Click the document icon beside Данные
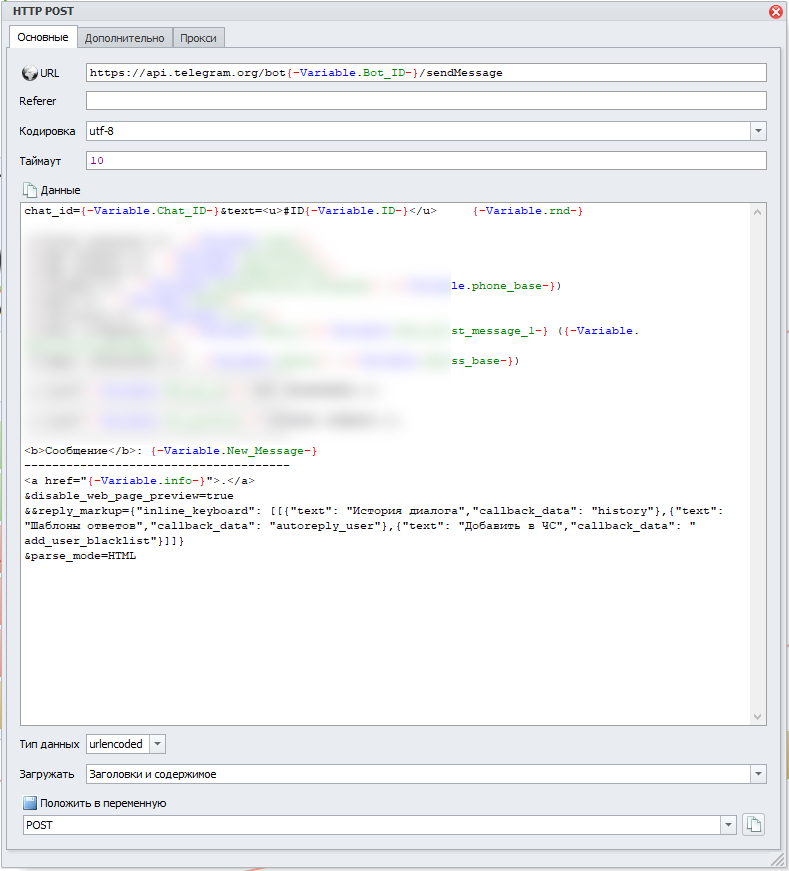 [29, 190]
